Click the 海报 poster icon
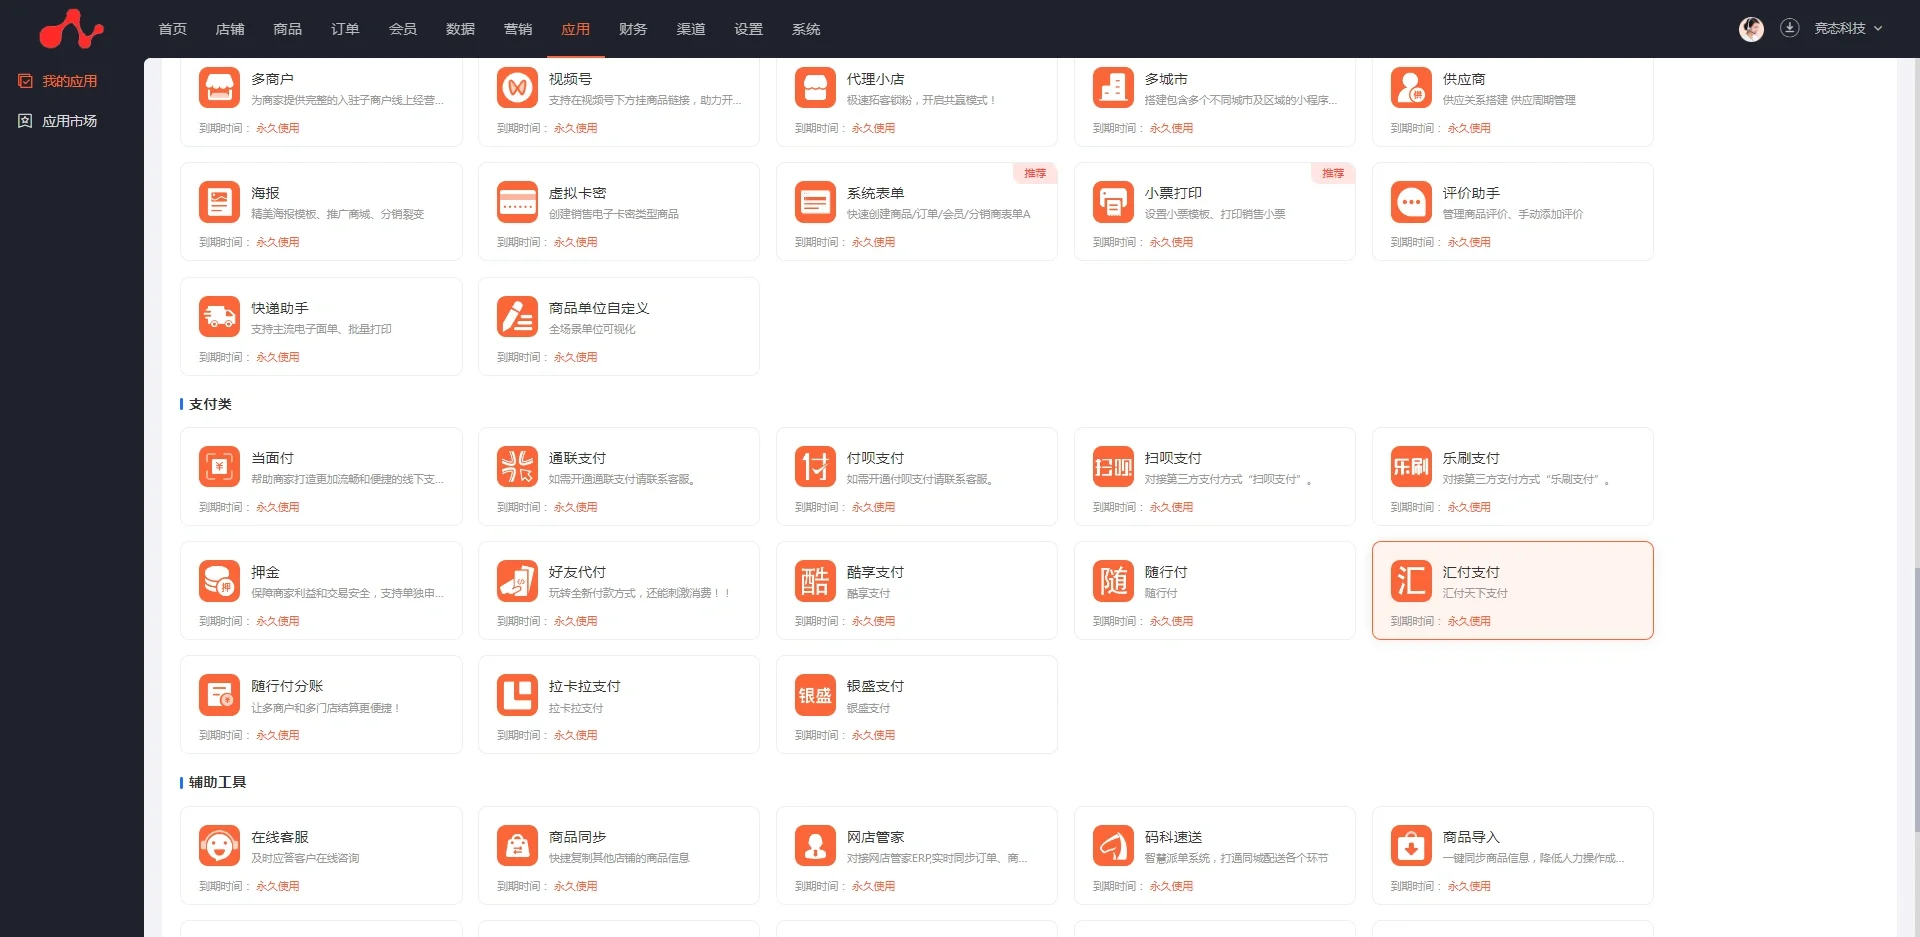Image resolution: width=1920 pixels, height=937 pixels. pyautogui.click(x=219, y=202)
